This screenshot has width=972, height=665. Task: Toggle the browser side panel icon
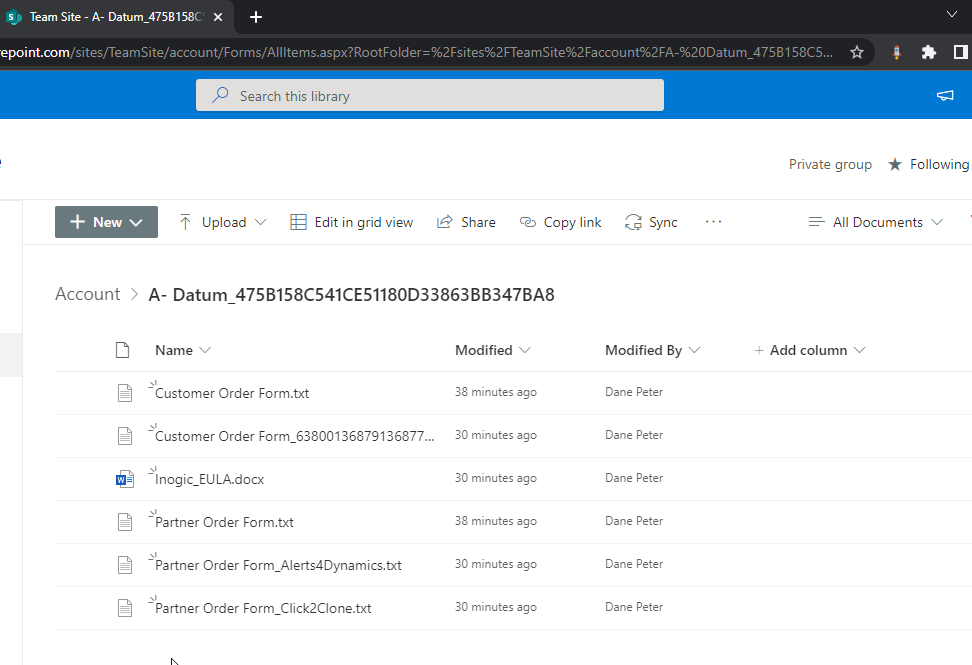pos(960,52)
